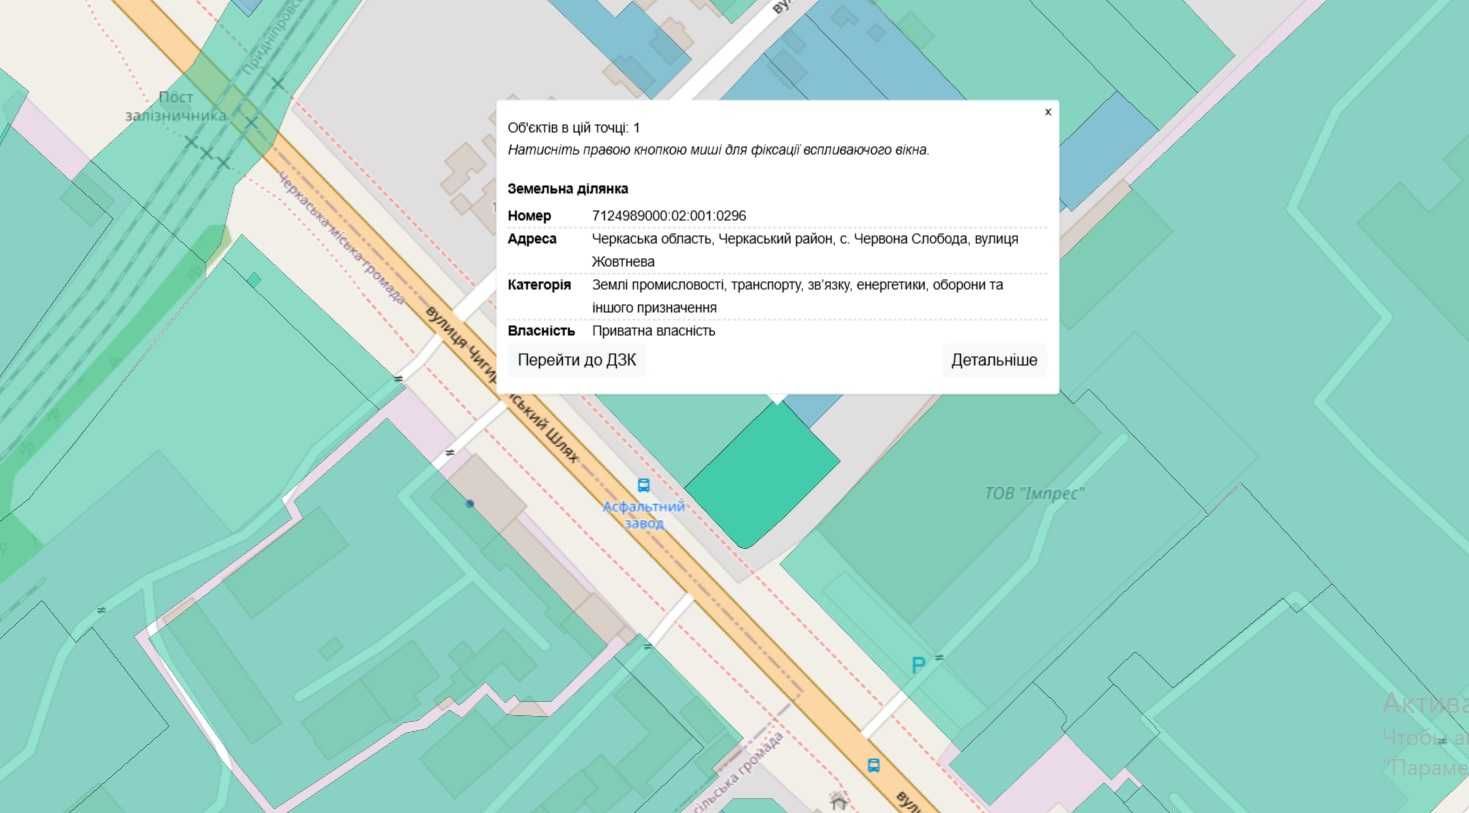Click the parking P icon on map
Screen dimensions: 1469x813
[x=918, y=666]
